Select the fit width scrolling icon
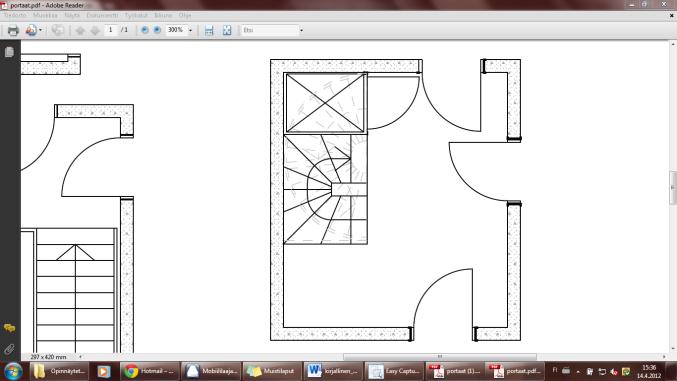The image size is (677, 381). [209, 30]
